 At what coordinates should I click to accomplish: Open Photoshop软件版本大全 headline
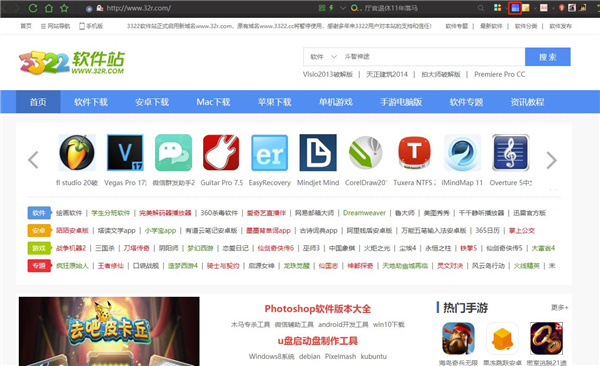pyautogui.click(x=318, y=309)
